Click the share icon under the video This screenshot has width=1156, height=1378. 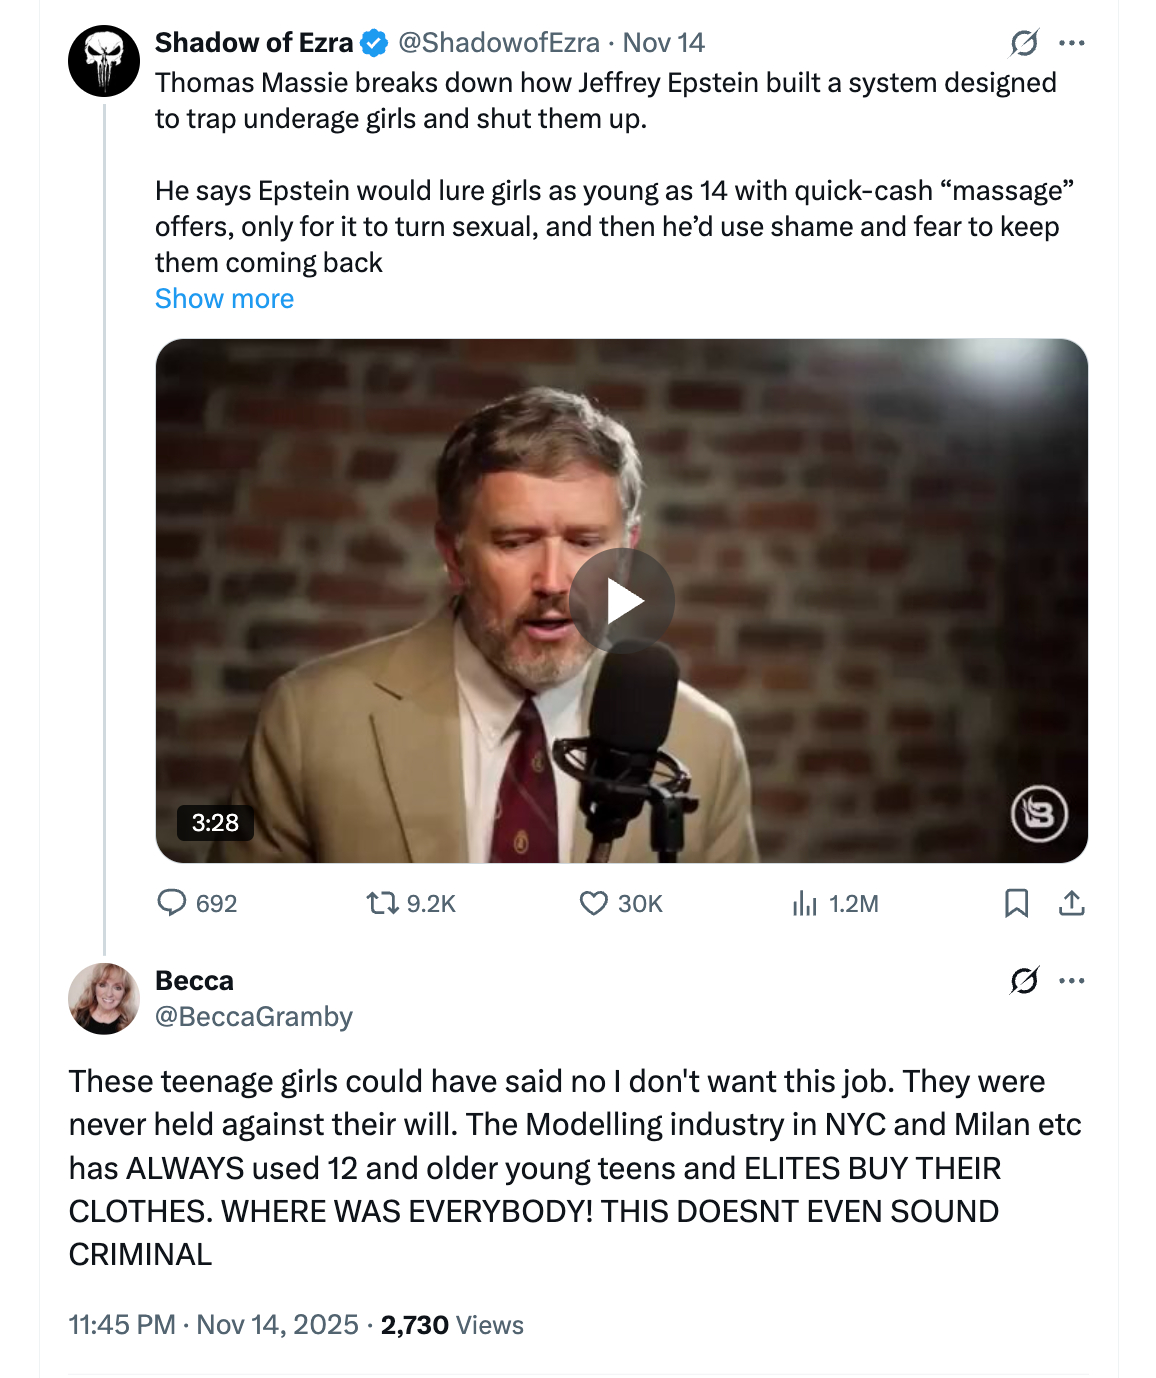pyautogui.click(x=1071, y=903)
